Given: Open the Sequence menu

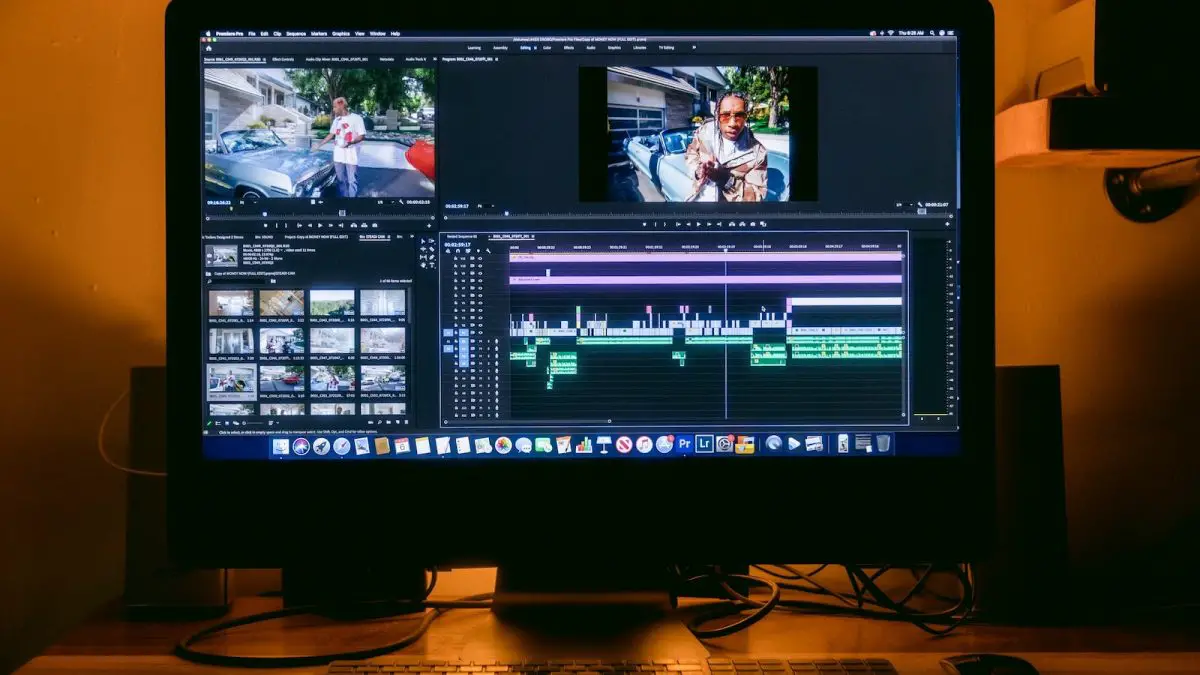Looking at the screenshot, I should point(296,34).
